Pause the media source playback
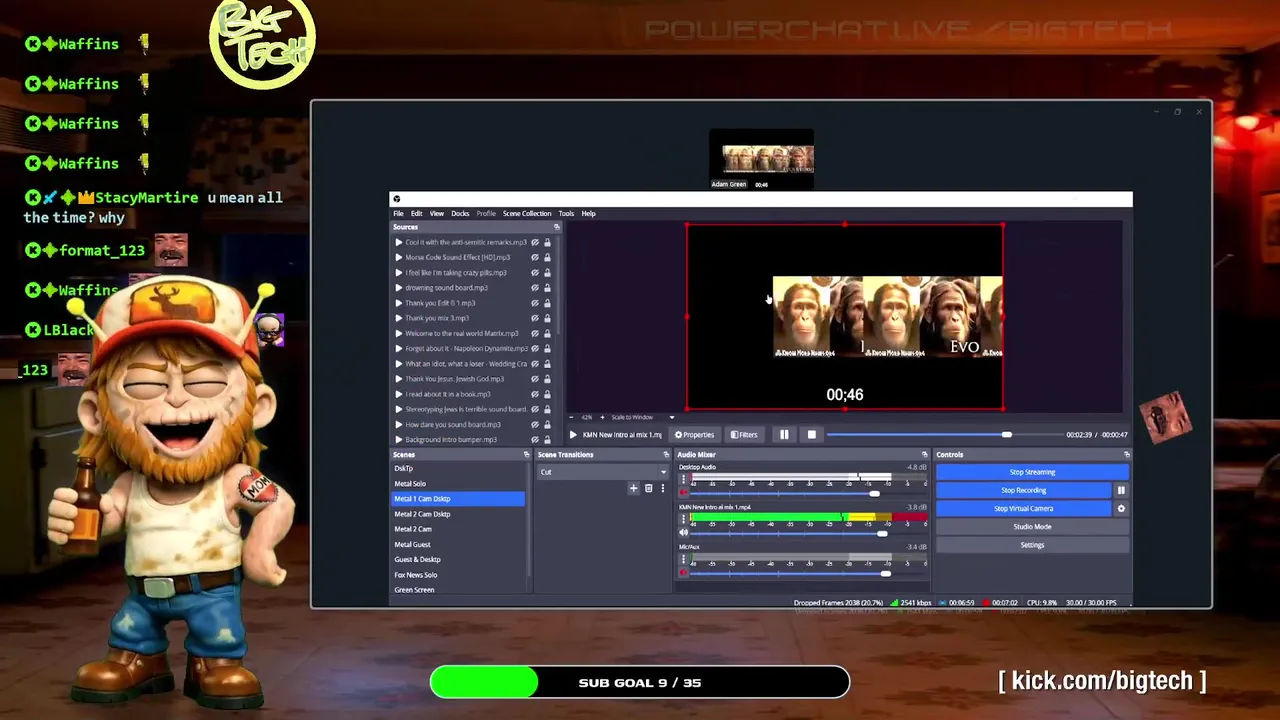 click(784, 435)
